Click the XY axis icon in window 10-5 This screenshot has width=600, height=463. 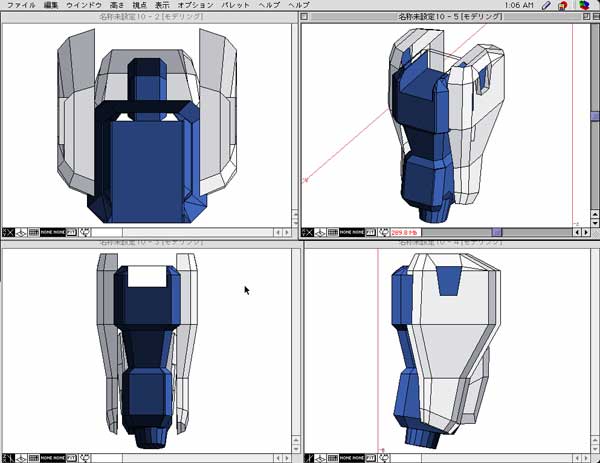click(307, 232)
